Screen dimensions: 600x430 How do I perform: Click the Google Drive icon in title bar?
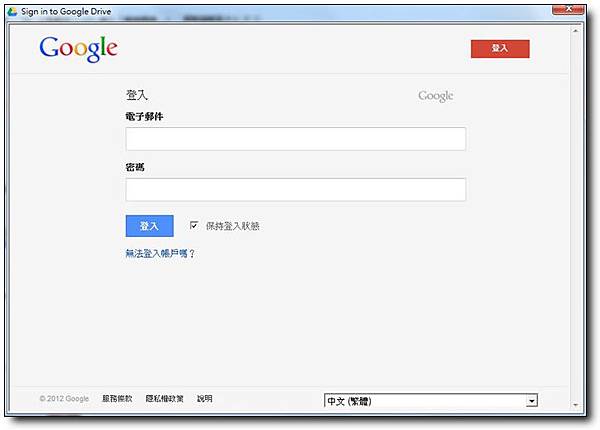12,11
